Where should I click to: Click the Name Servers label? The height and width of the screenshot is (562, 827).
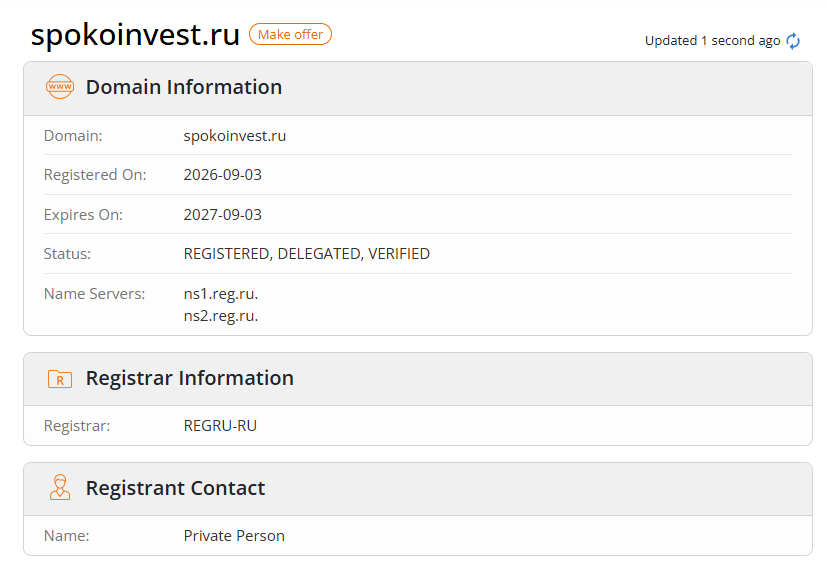tap(94, 294)
